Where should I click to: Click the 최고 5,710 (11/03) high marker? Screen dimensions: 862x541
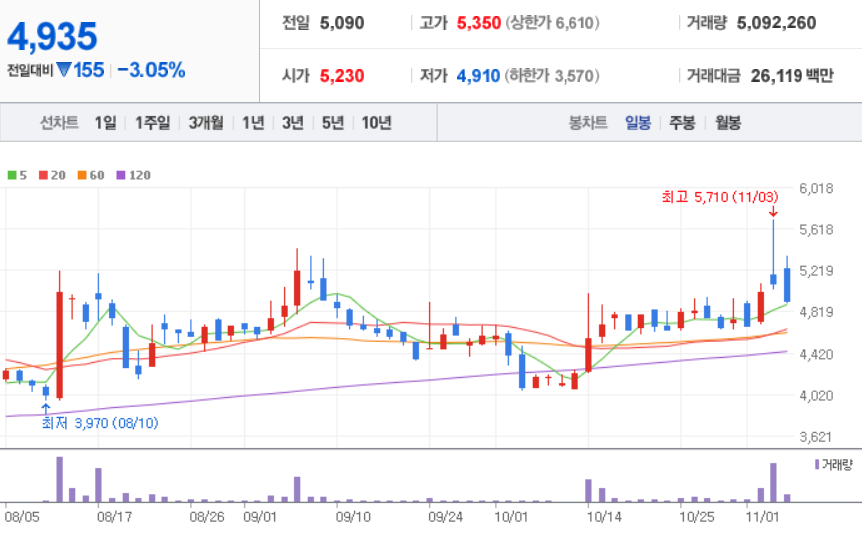pyautogui.click(x=720, y=197)
